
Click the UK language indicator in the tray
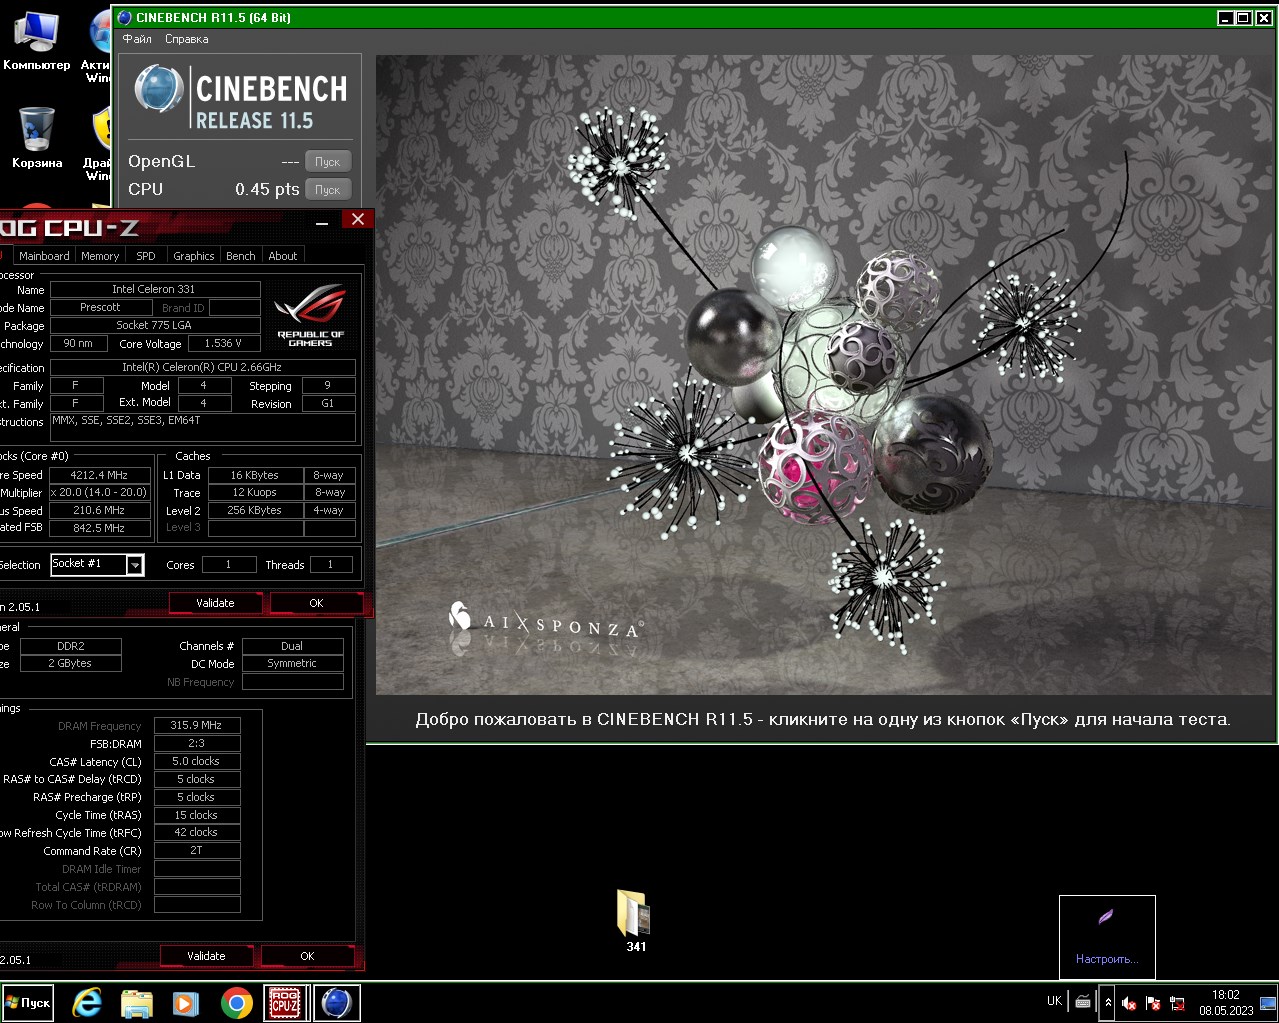(1054, 1001)
